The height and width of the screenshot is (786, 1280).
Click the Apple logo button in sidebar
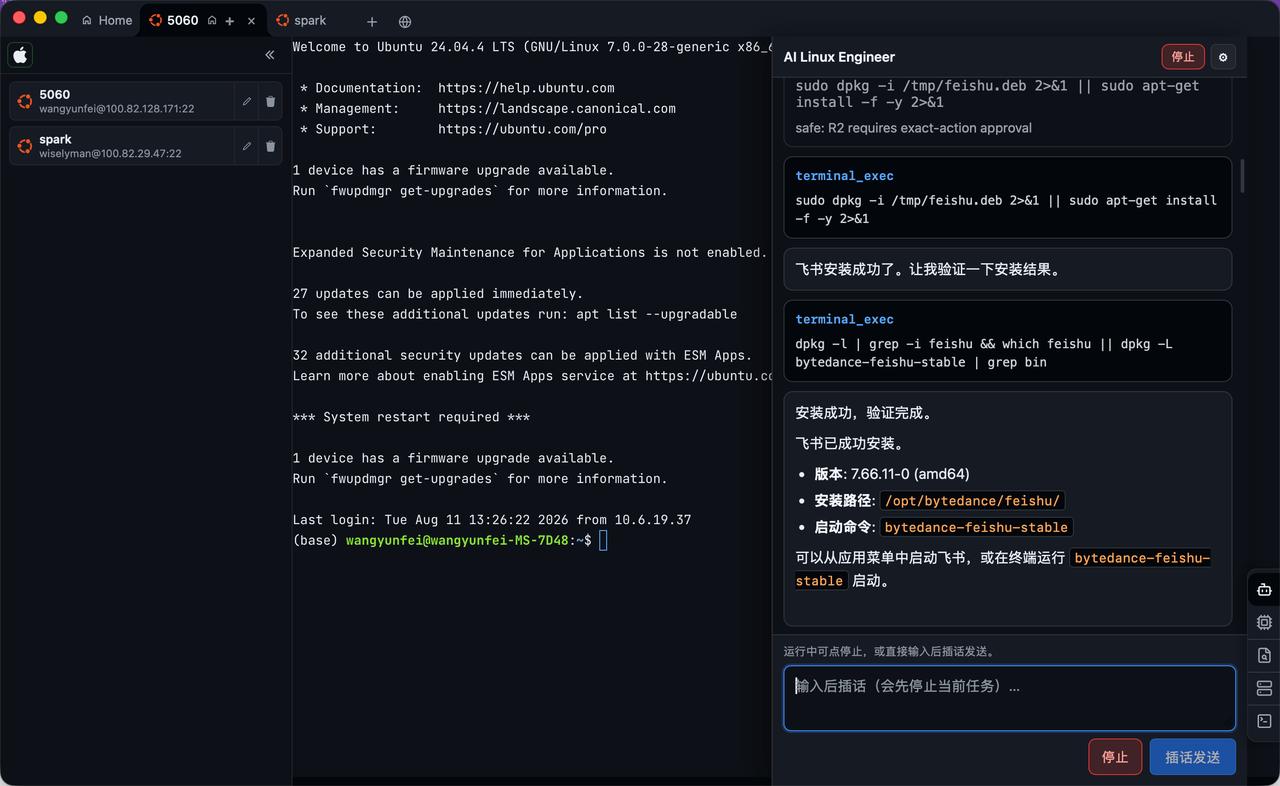20,55
